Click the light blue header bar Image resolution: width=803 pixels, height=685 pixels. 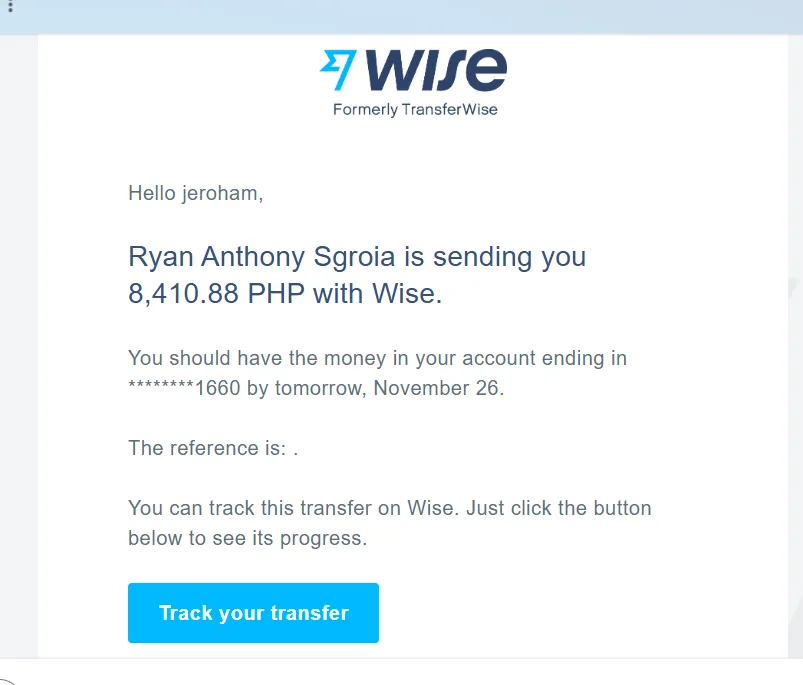tap(400, 17)
